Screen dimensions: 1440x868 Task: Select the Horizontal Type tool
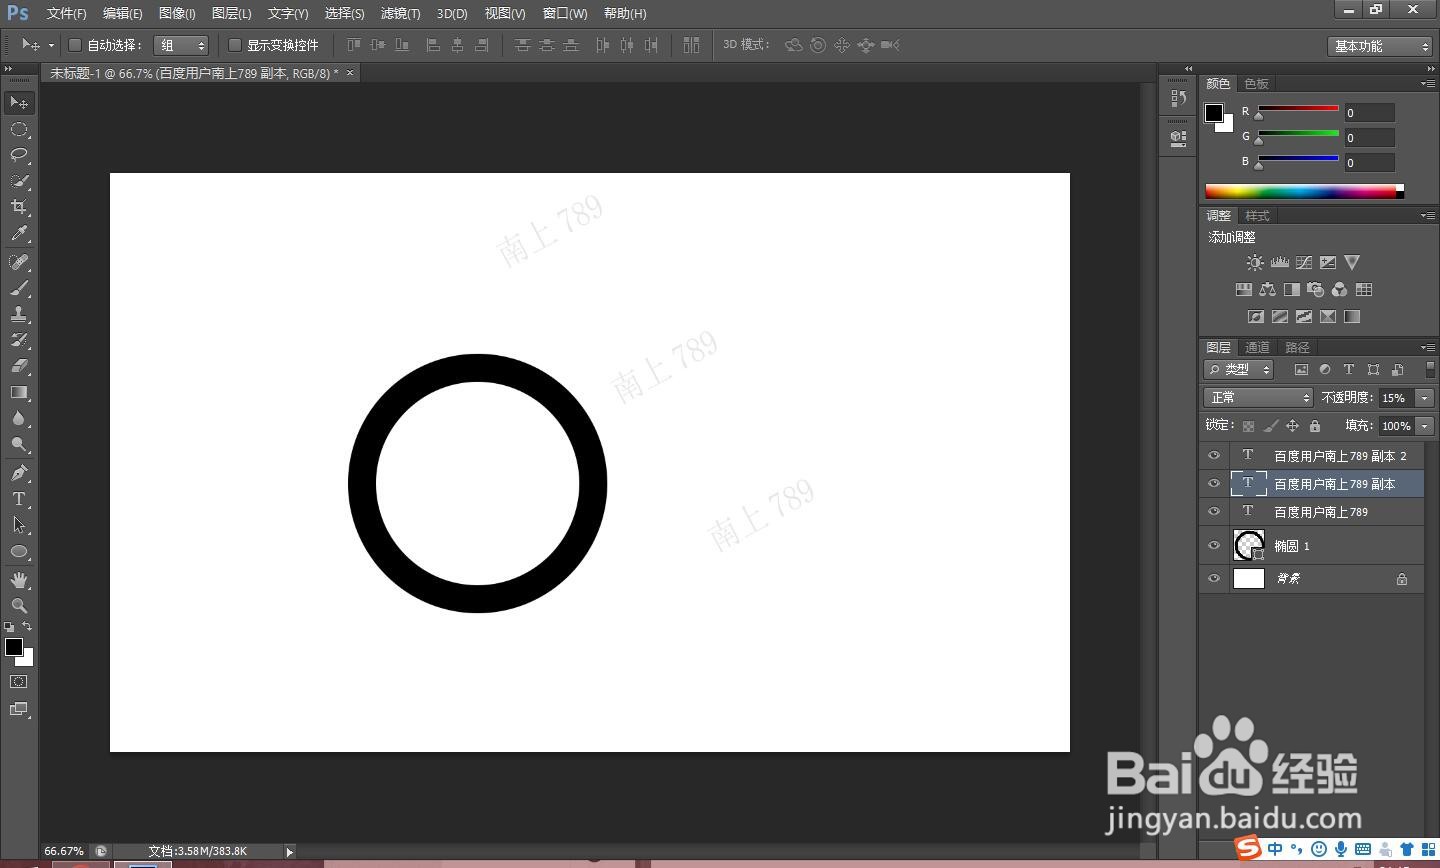tap(19, 499)
